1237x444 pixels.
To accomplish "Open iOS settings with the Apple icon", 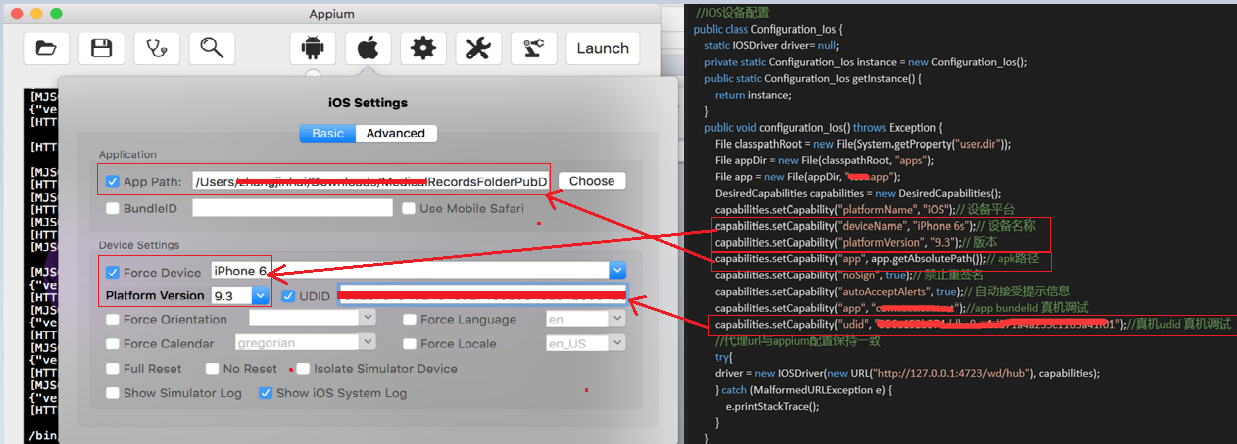I will click(x=368, y=47).
